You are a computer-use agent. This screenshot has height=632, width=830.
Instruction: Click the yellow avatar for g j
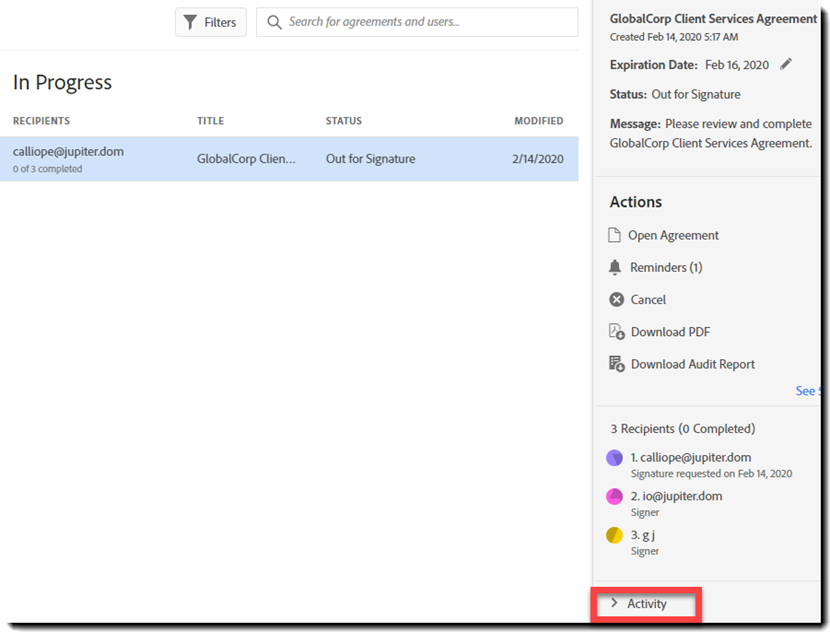click(x=615, y=535)
